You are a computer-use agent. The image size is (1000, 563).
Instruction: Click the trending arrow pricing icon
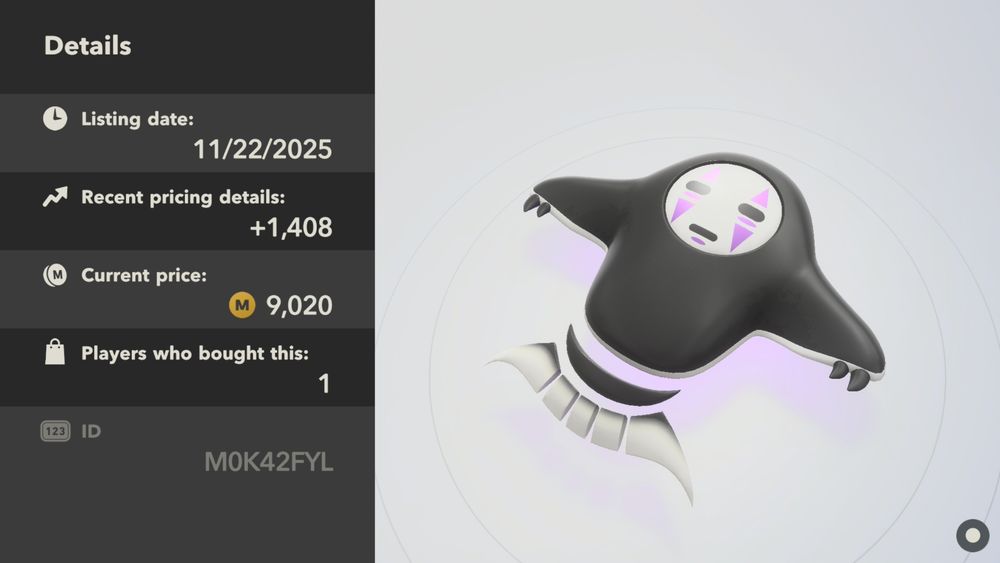pos(55,197)
